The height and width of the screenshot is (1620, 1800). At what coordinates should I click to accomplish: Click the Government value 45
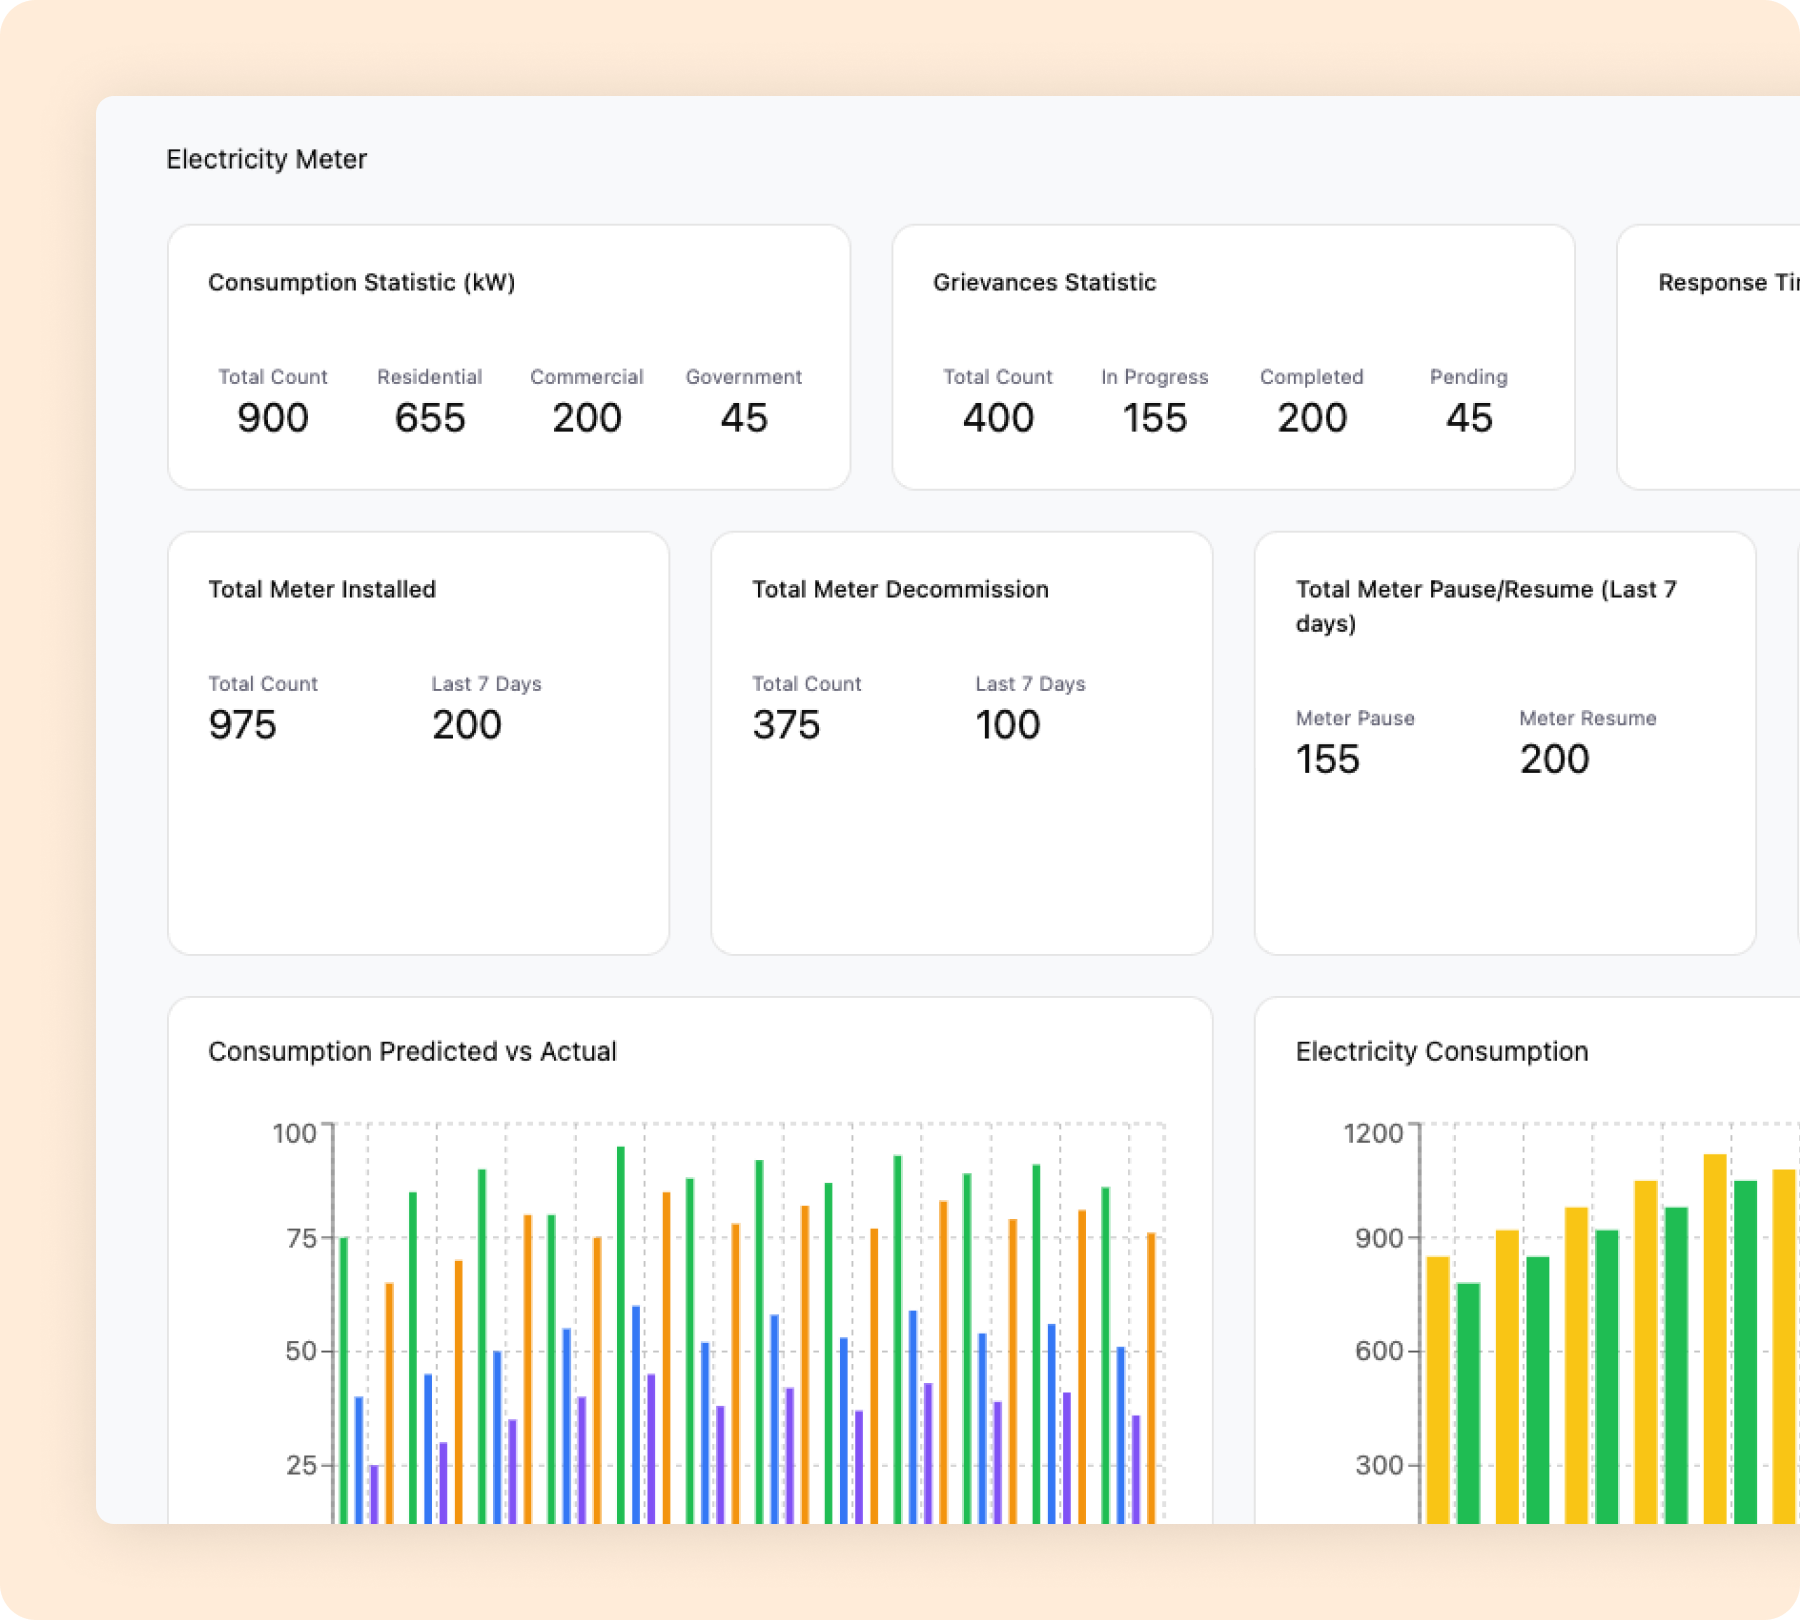tap(744, 418)
